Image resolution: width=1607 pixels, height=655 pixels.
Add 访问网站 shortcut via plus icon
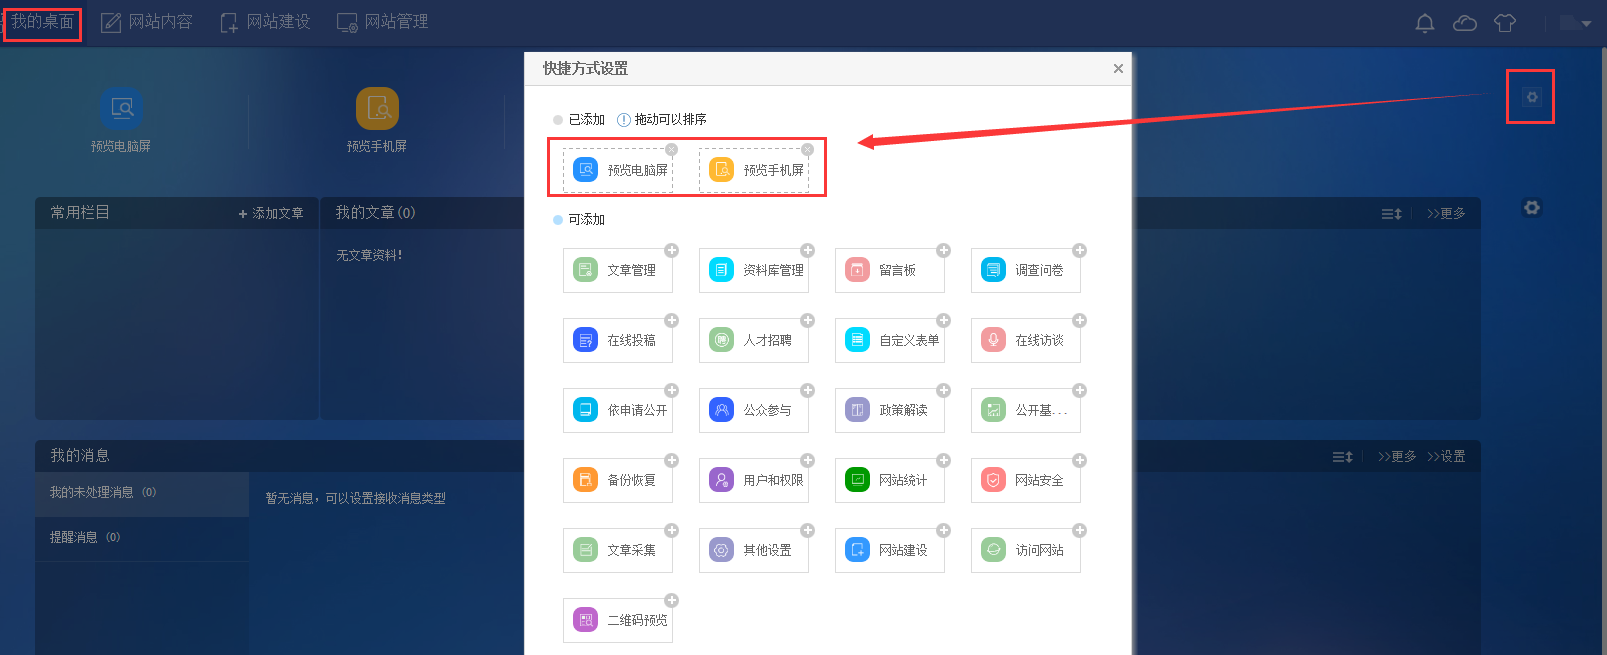[x=1079, y=530]
